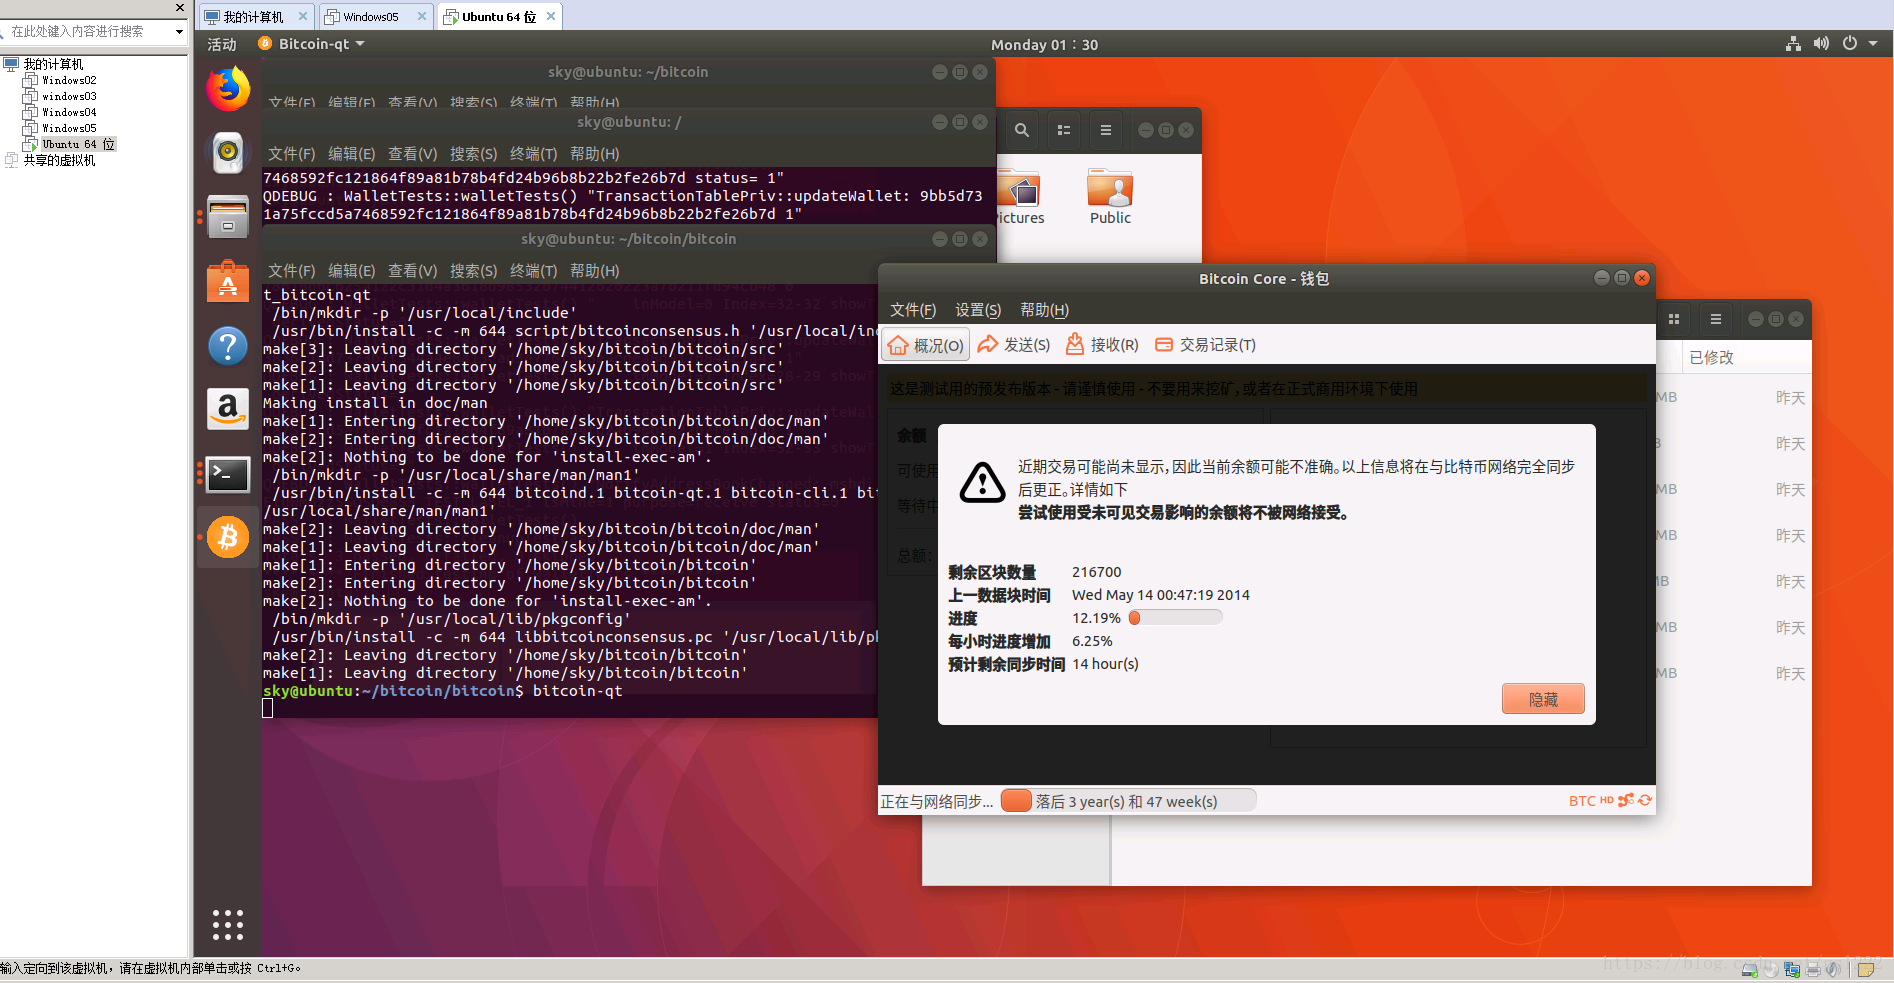Viewport: 1894px width, 983px height.
Task: Click the 12.19% sync progress bar
Action: click(x=1175, y=618)
